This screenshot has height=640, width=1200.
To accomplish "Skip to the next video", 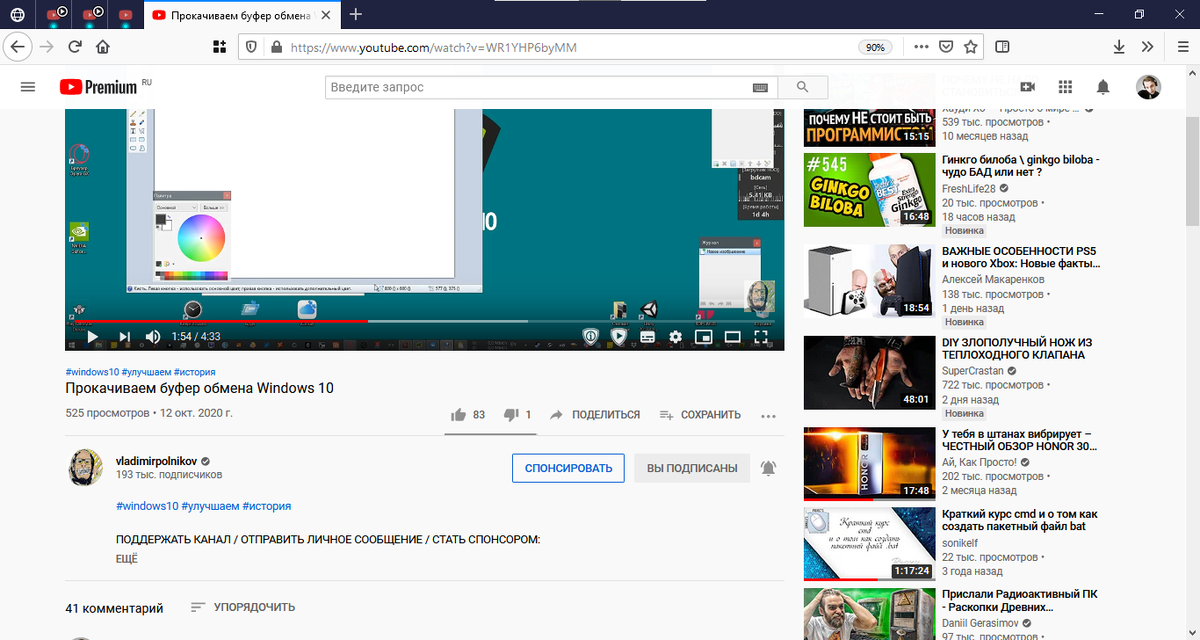I will coord(124,337).
